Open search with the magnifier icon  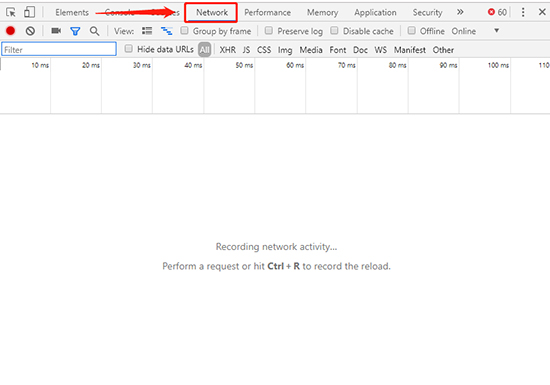pos(94,31)
